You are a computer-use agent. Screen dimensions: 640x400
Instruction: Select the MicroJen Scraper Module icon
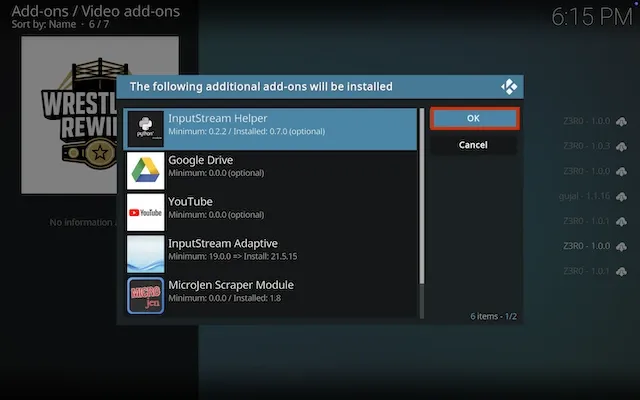146,296
